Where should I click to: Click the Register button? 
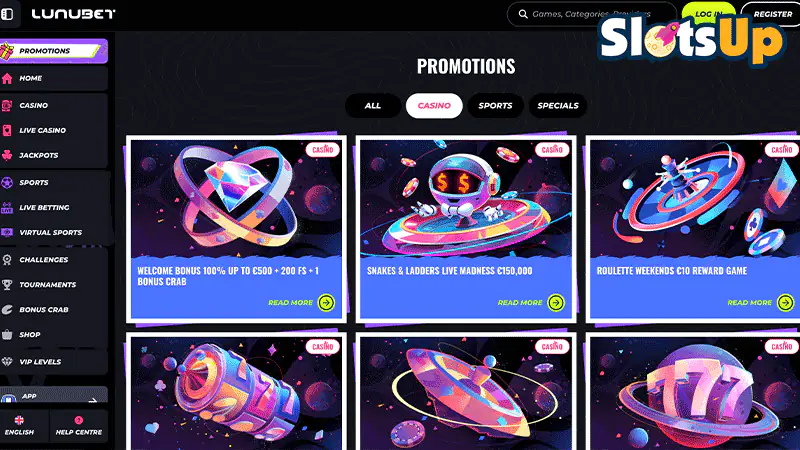[772, 14]
